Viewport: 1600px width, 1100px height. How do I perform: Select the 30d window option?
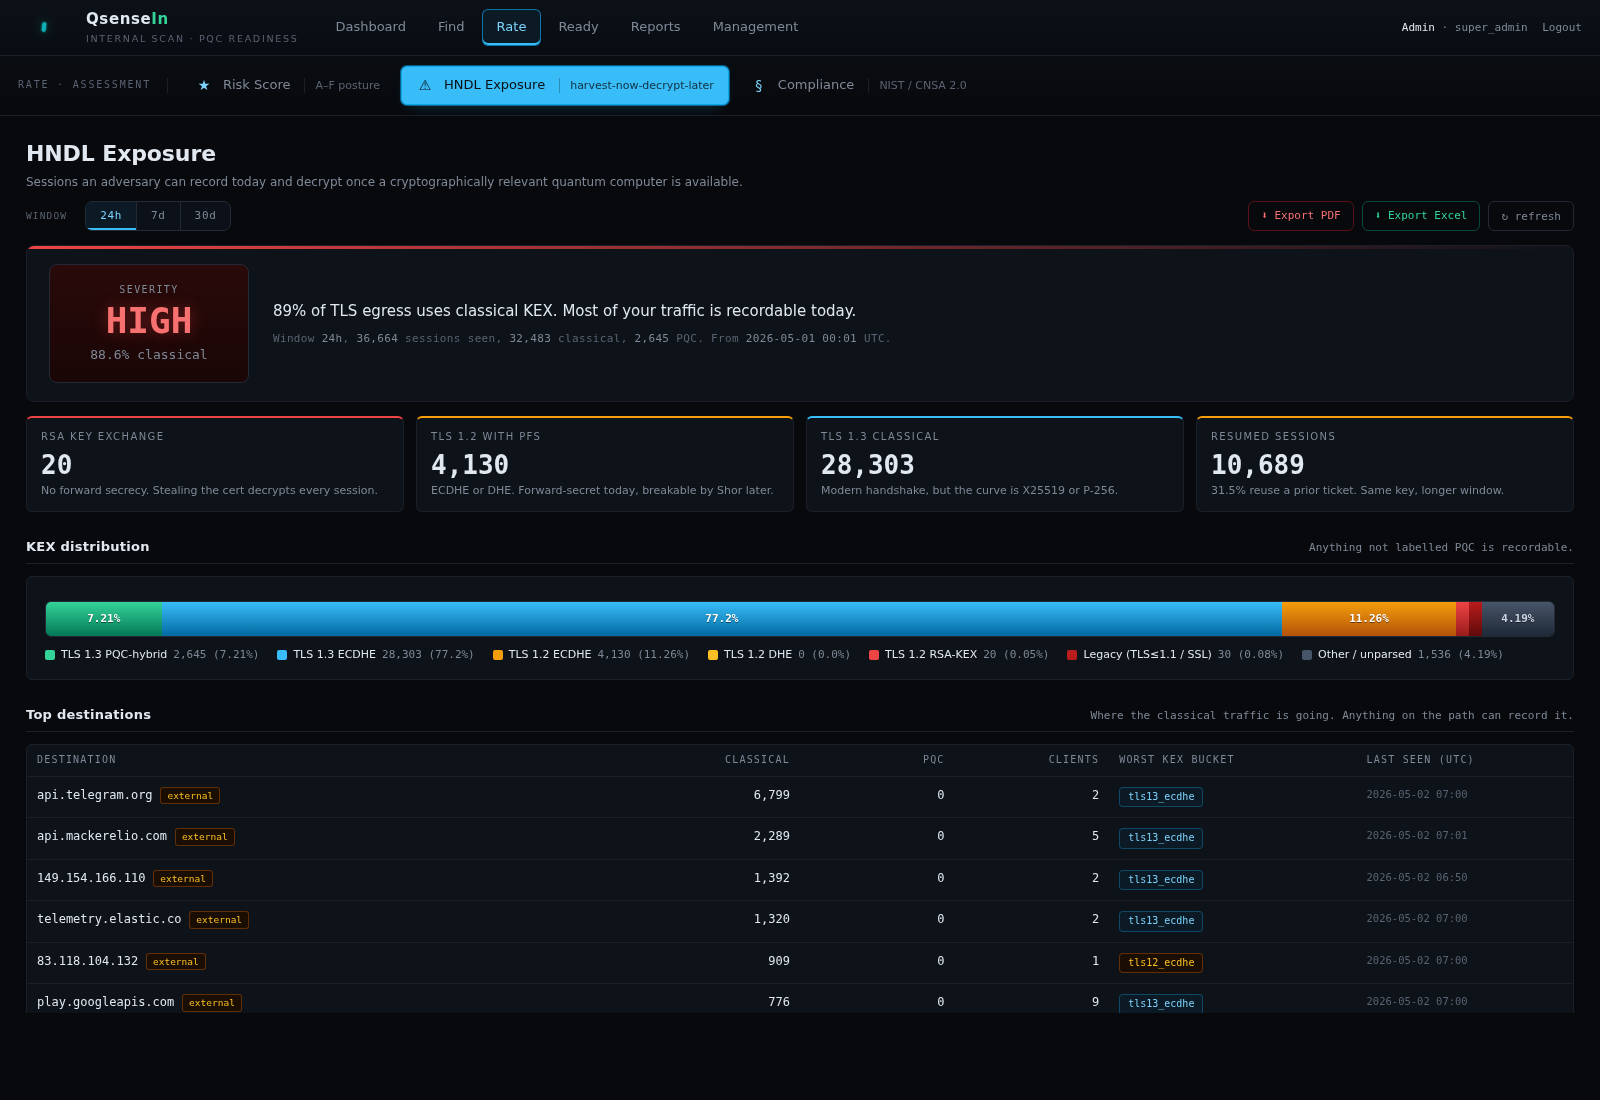205,216
